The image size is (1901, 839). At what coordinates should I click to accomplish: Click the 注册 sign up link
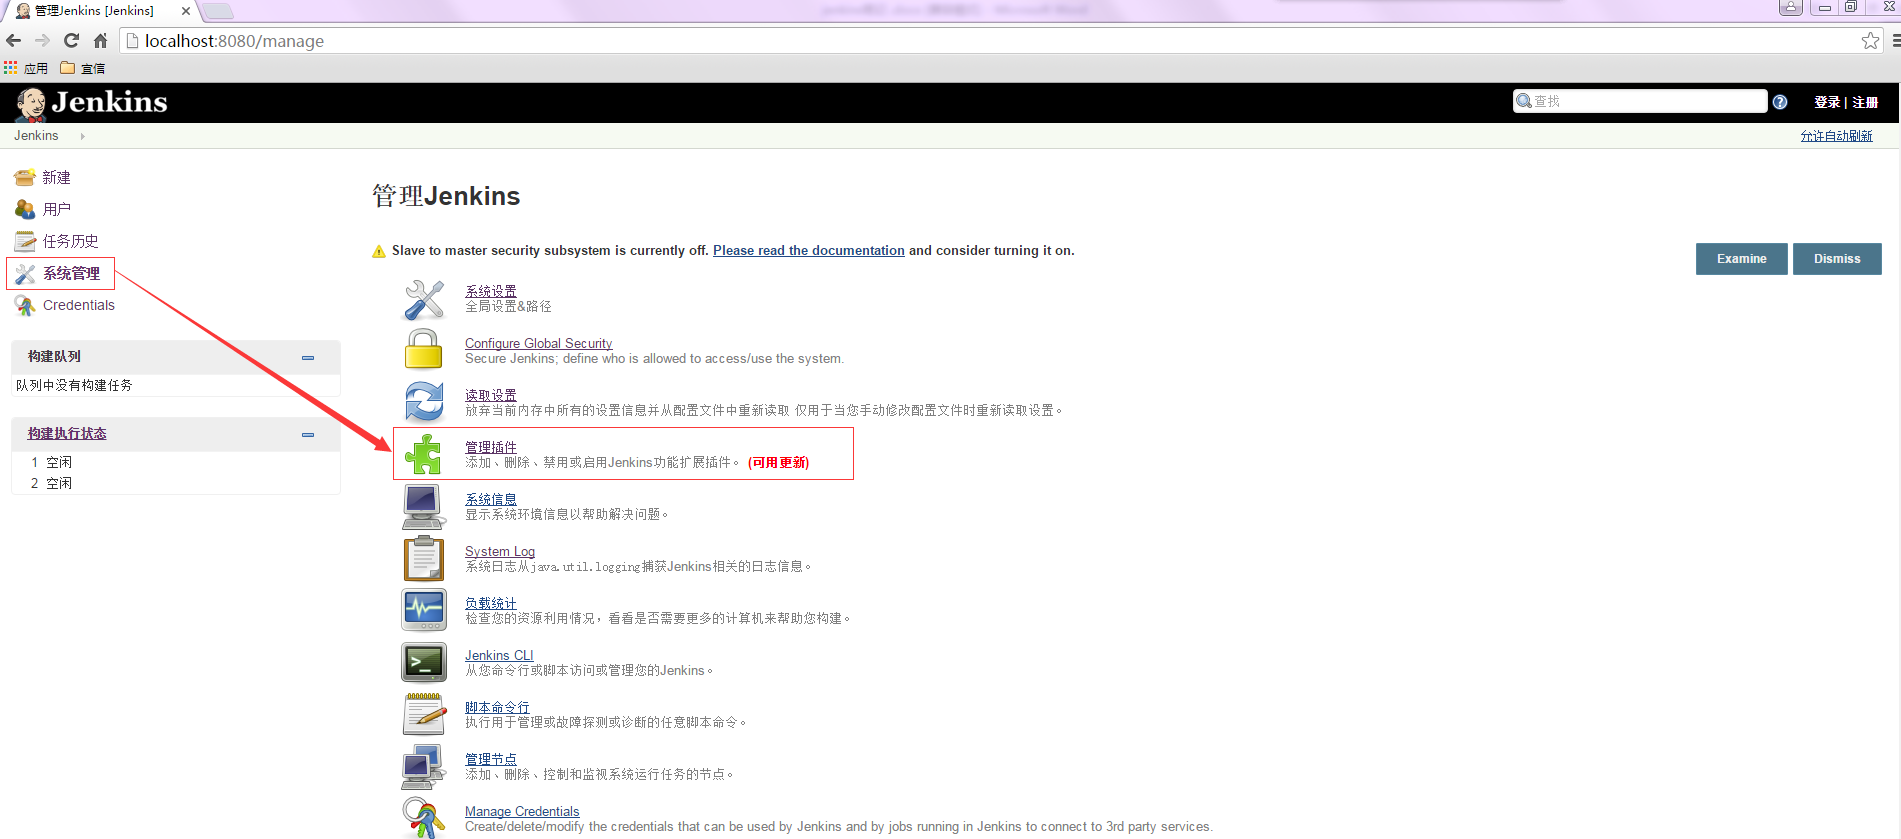1865,102
